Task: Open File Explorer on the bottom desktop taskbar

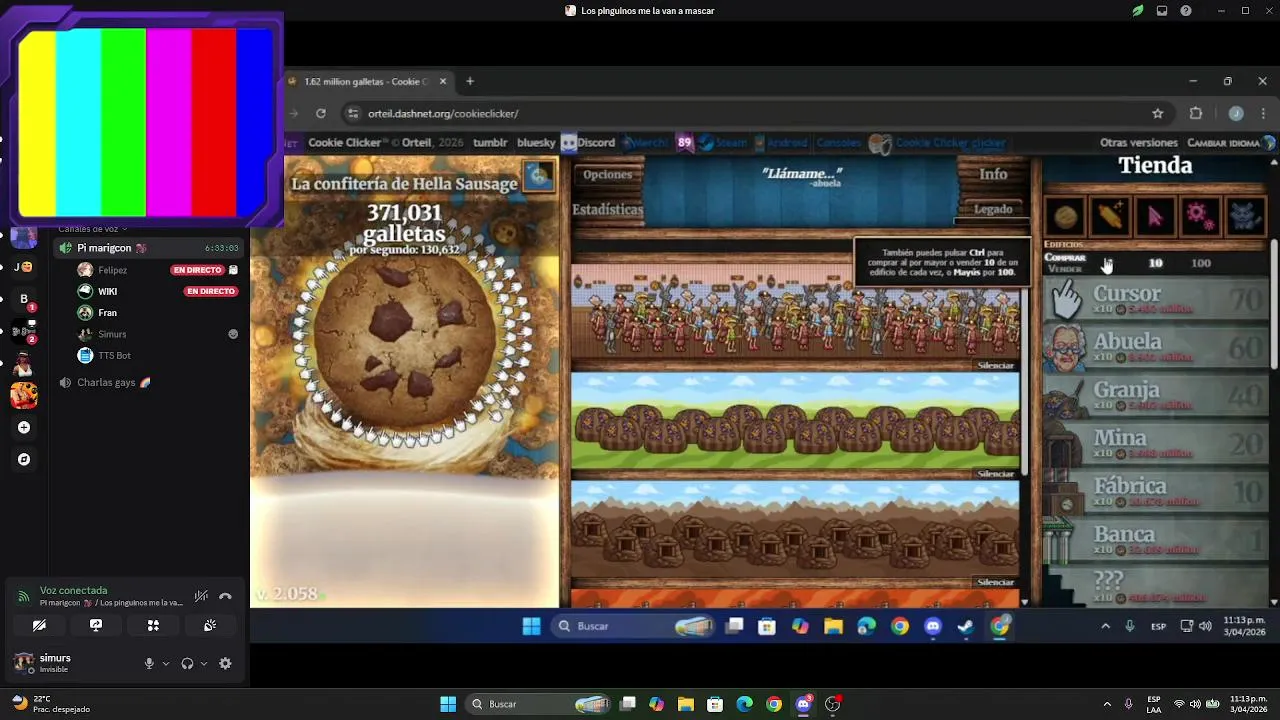Action: click(686, 704)
